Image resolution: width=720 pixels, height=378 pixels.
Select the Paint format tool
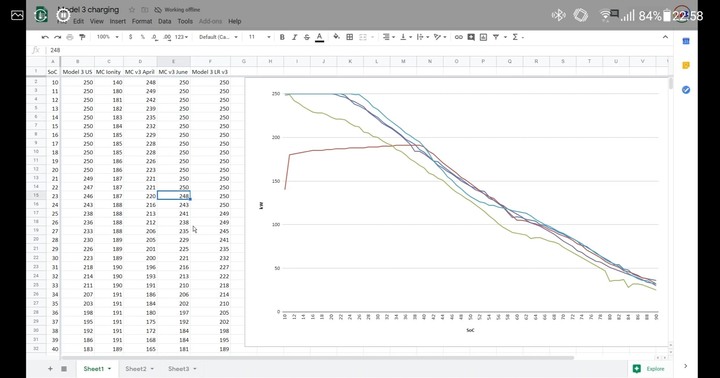(x=82, y=37)
